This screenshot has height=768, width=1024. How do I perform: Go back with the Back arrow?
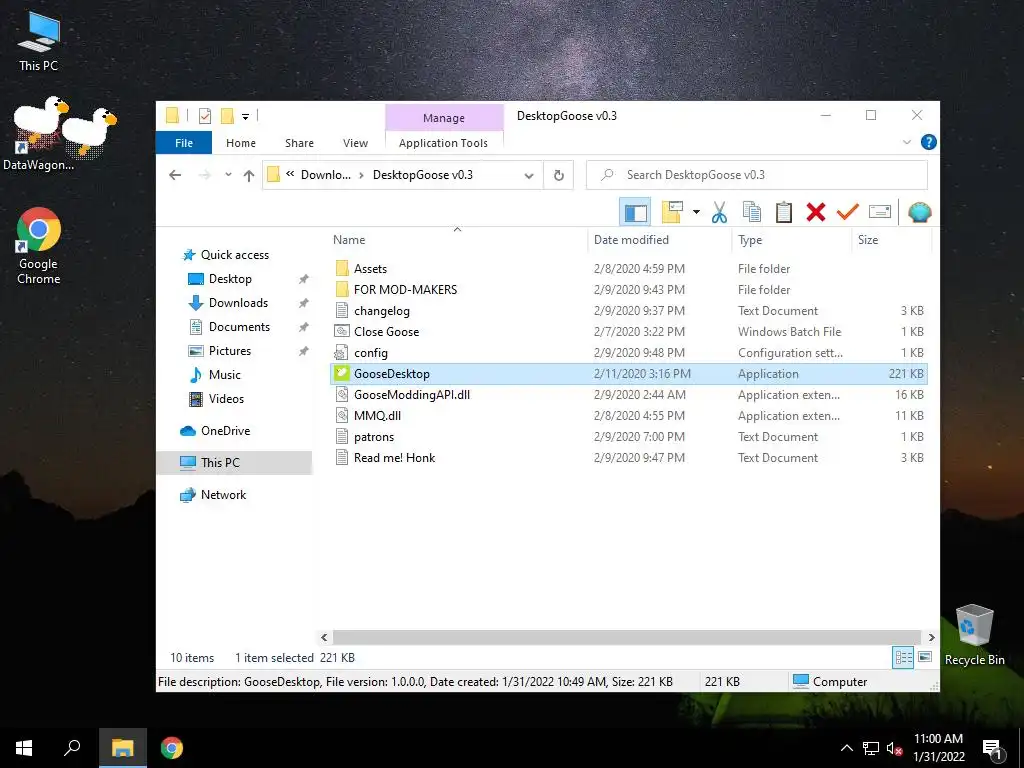tap(175, 175)
